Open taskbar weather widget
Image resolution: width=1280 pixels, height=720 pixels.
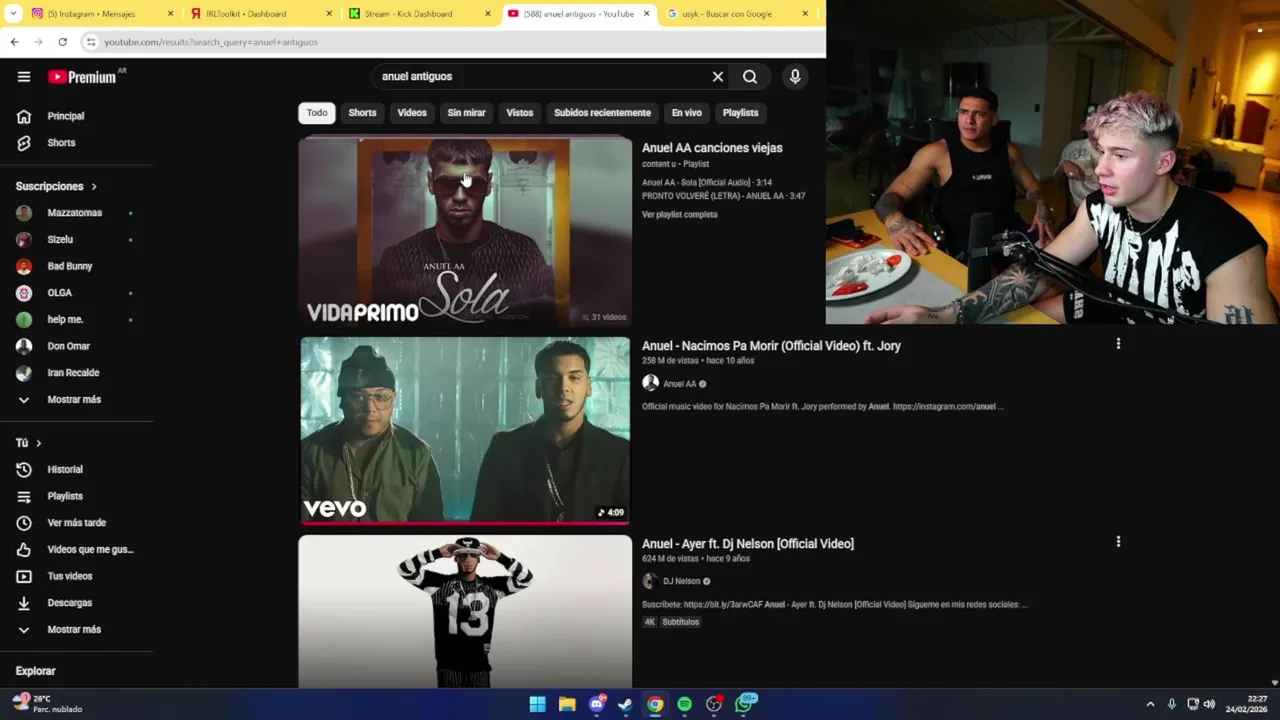(47, 704)
